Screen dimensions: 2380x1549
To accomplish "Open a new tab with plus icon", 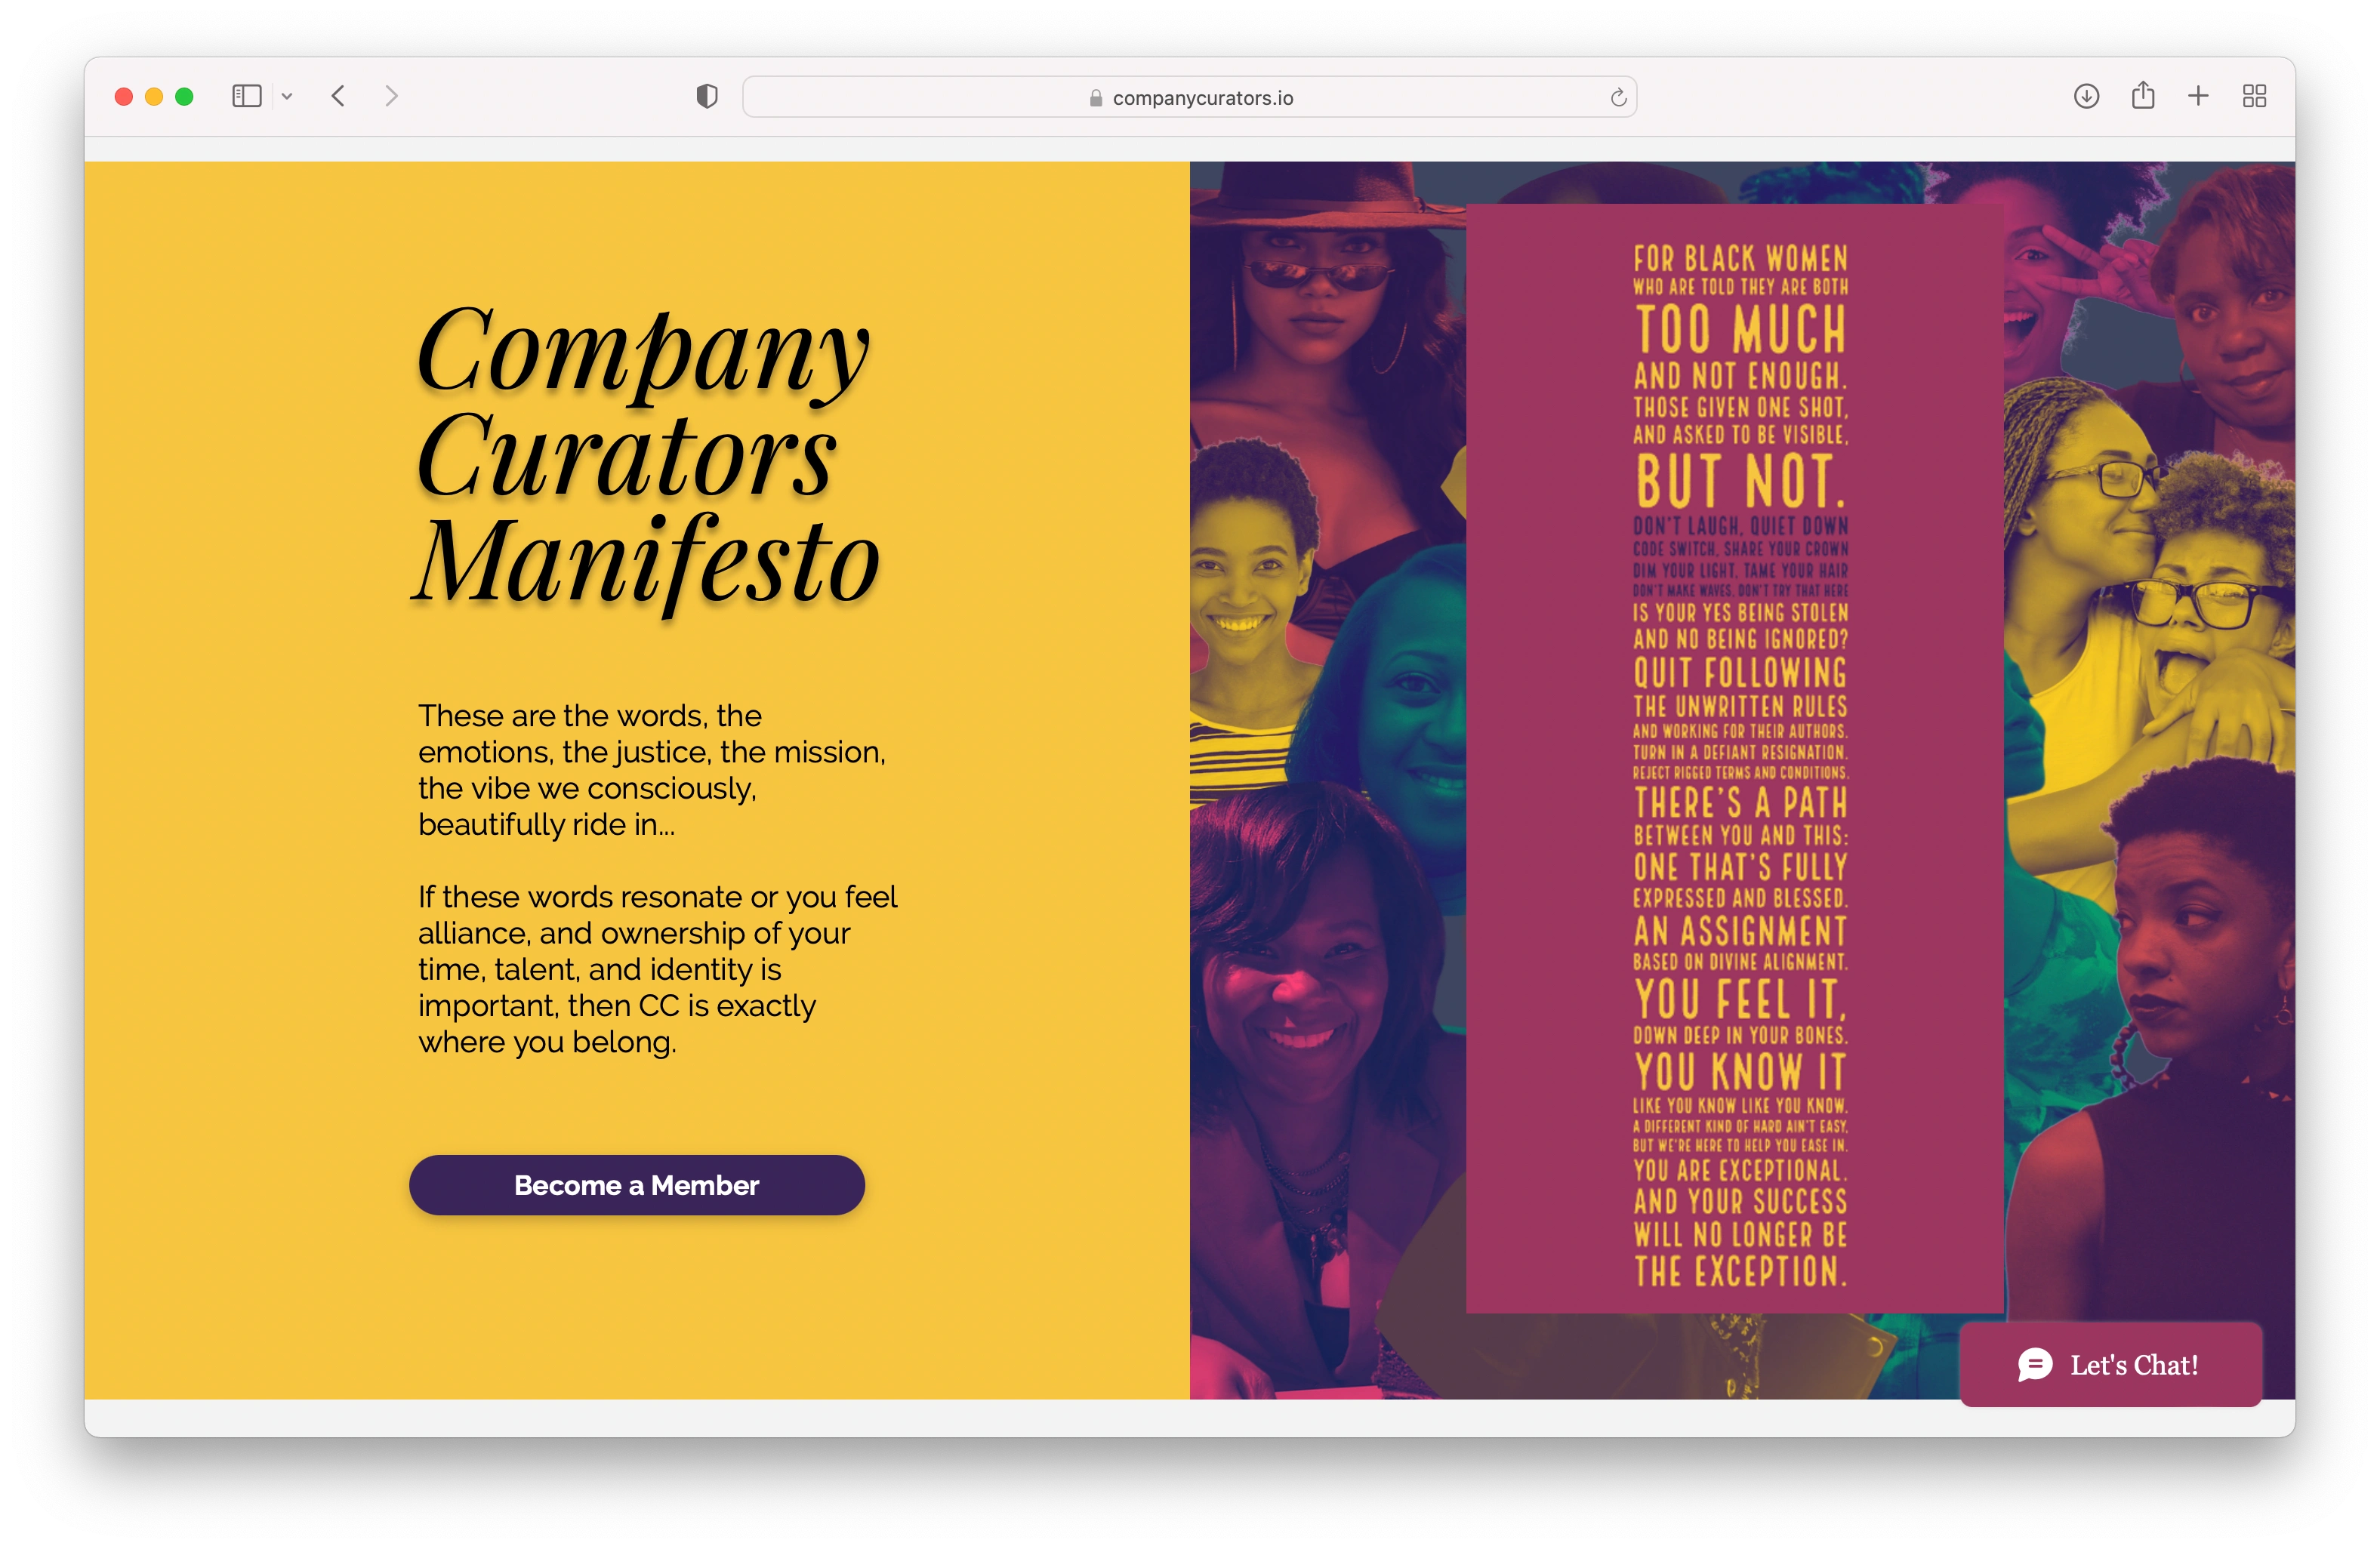I will coord(2198,96).
